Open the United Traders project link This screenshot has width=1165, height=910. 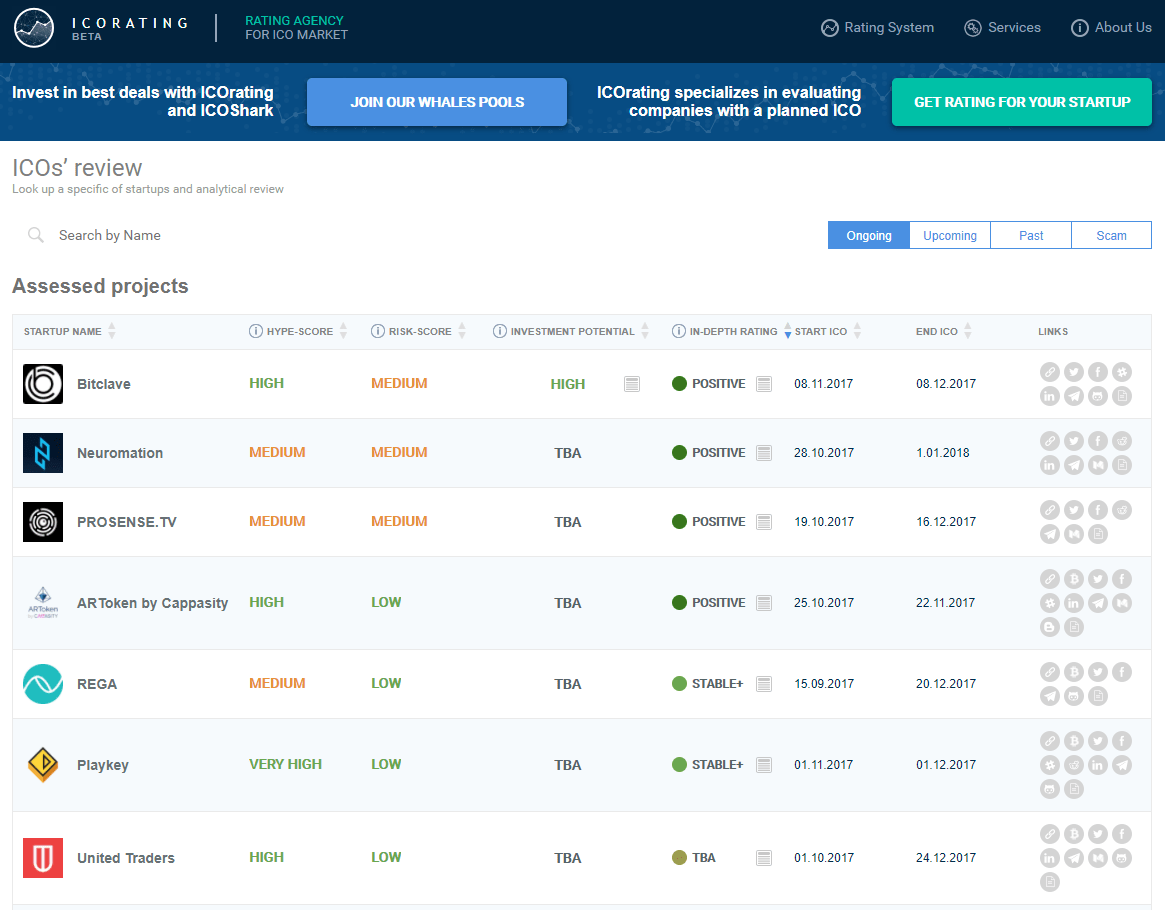pyautogui.click(x=126, y=858)
